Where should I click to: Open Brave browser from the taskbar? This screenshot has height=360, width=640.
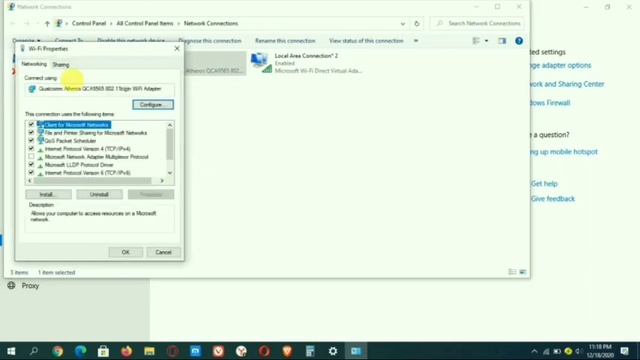(x=287, y=351)
